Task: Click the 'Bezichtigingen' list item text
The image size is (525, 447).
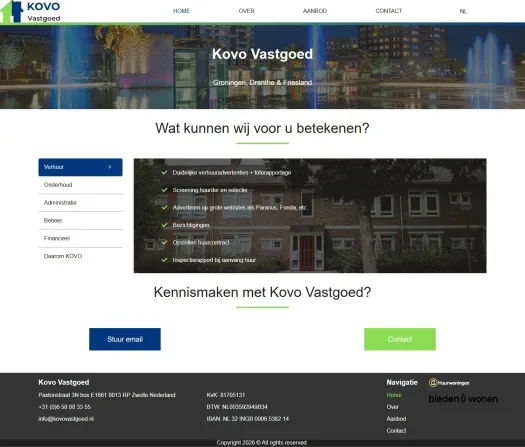Action: coord(191,225)
